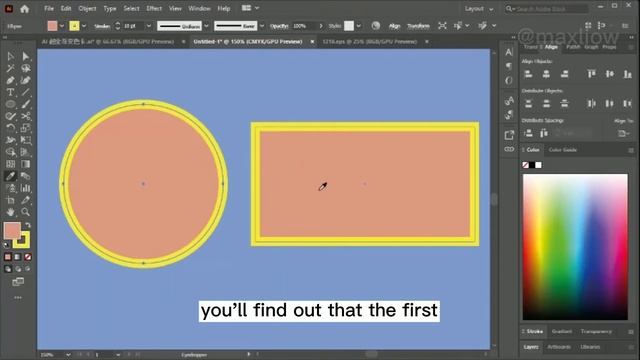Open the Effect menu
Viewport: 640px width, 360px height.
tap(154, 8)
